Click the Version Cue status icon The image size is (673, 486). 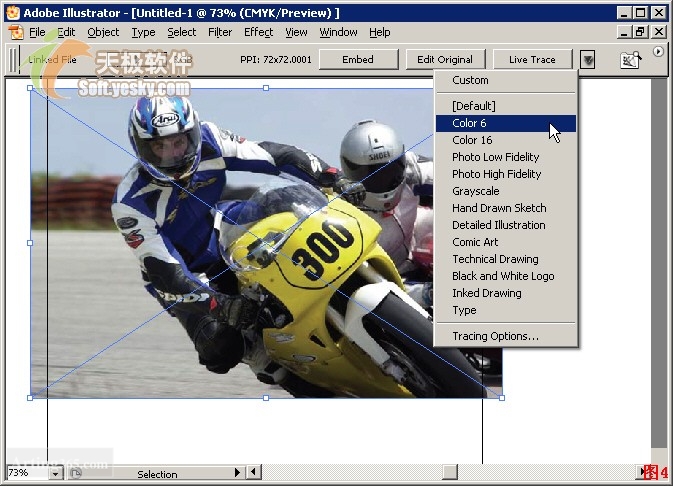[76, 473]
